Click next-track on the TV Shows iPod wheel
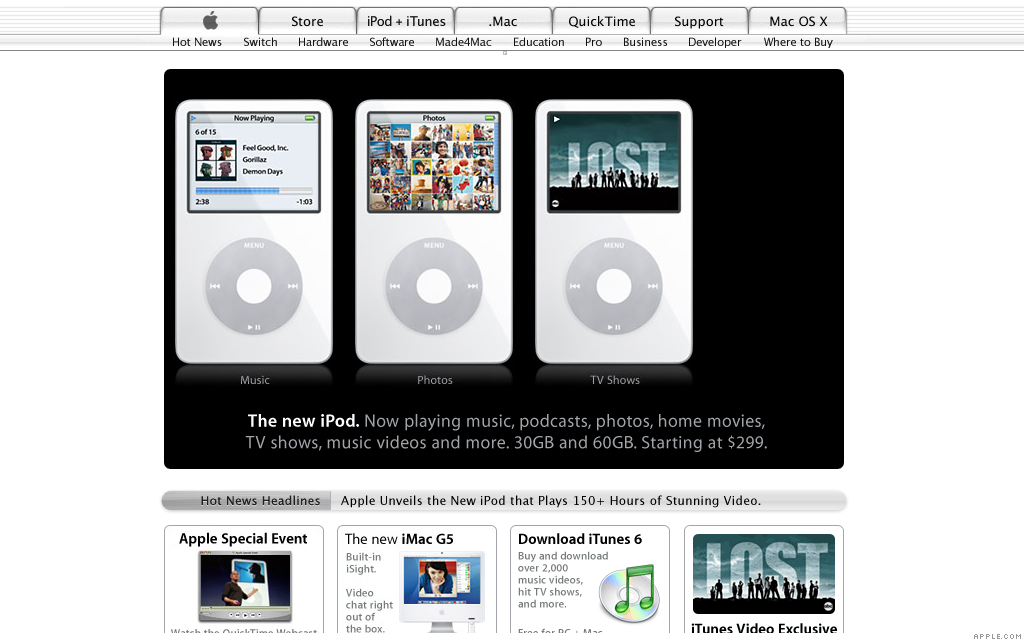 (652, 286)
